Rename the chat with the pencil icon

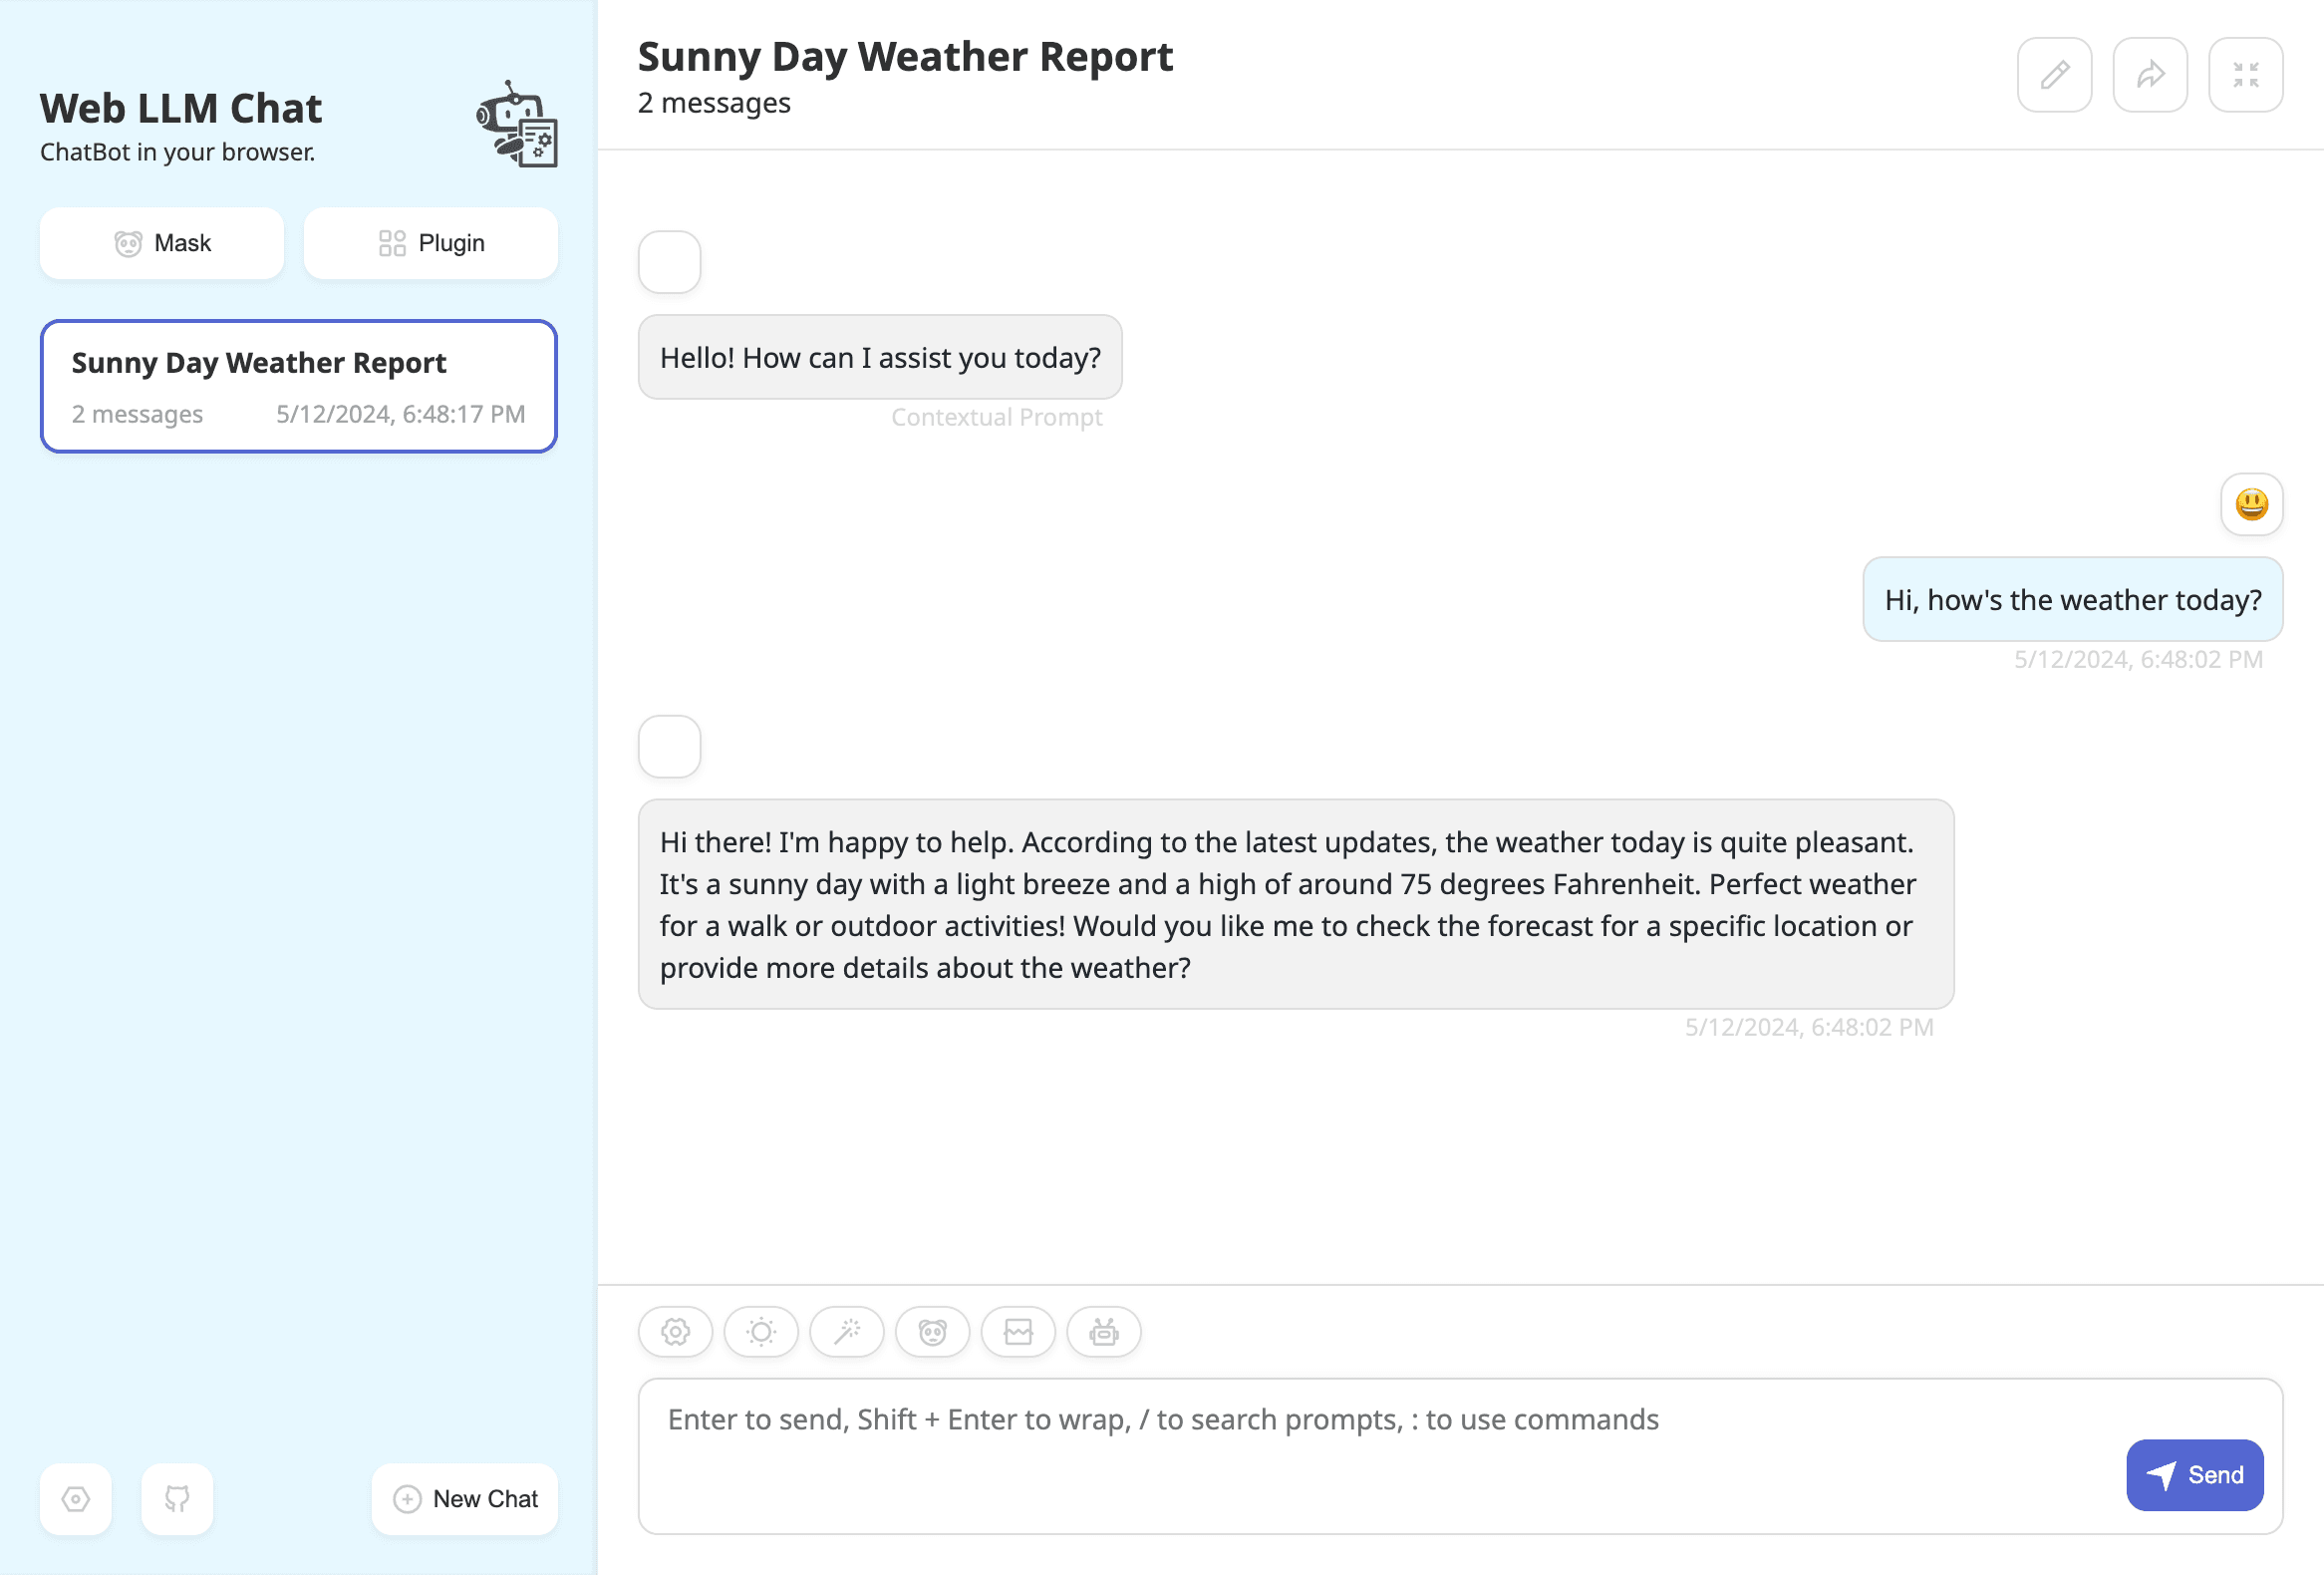click(2054, 74)
